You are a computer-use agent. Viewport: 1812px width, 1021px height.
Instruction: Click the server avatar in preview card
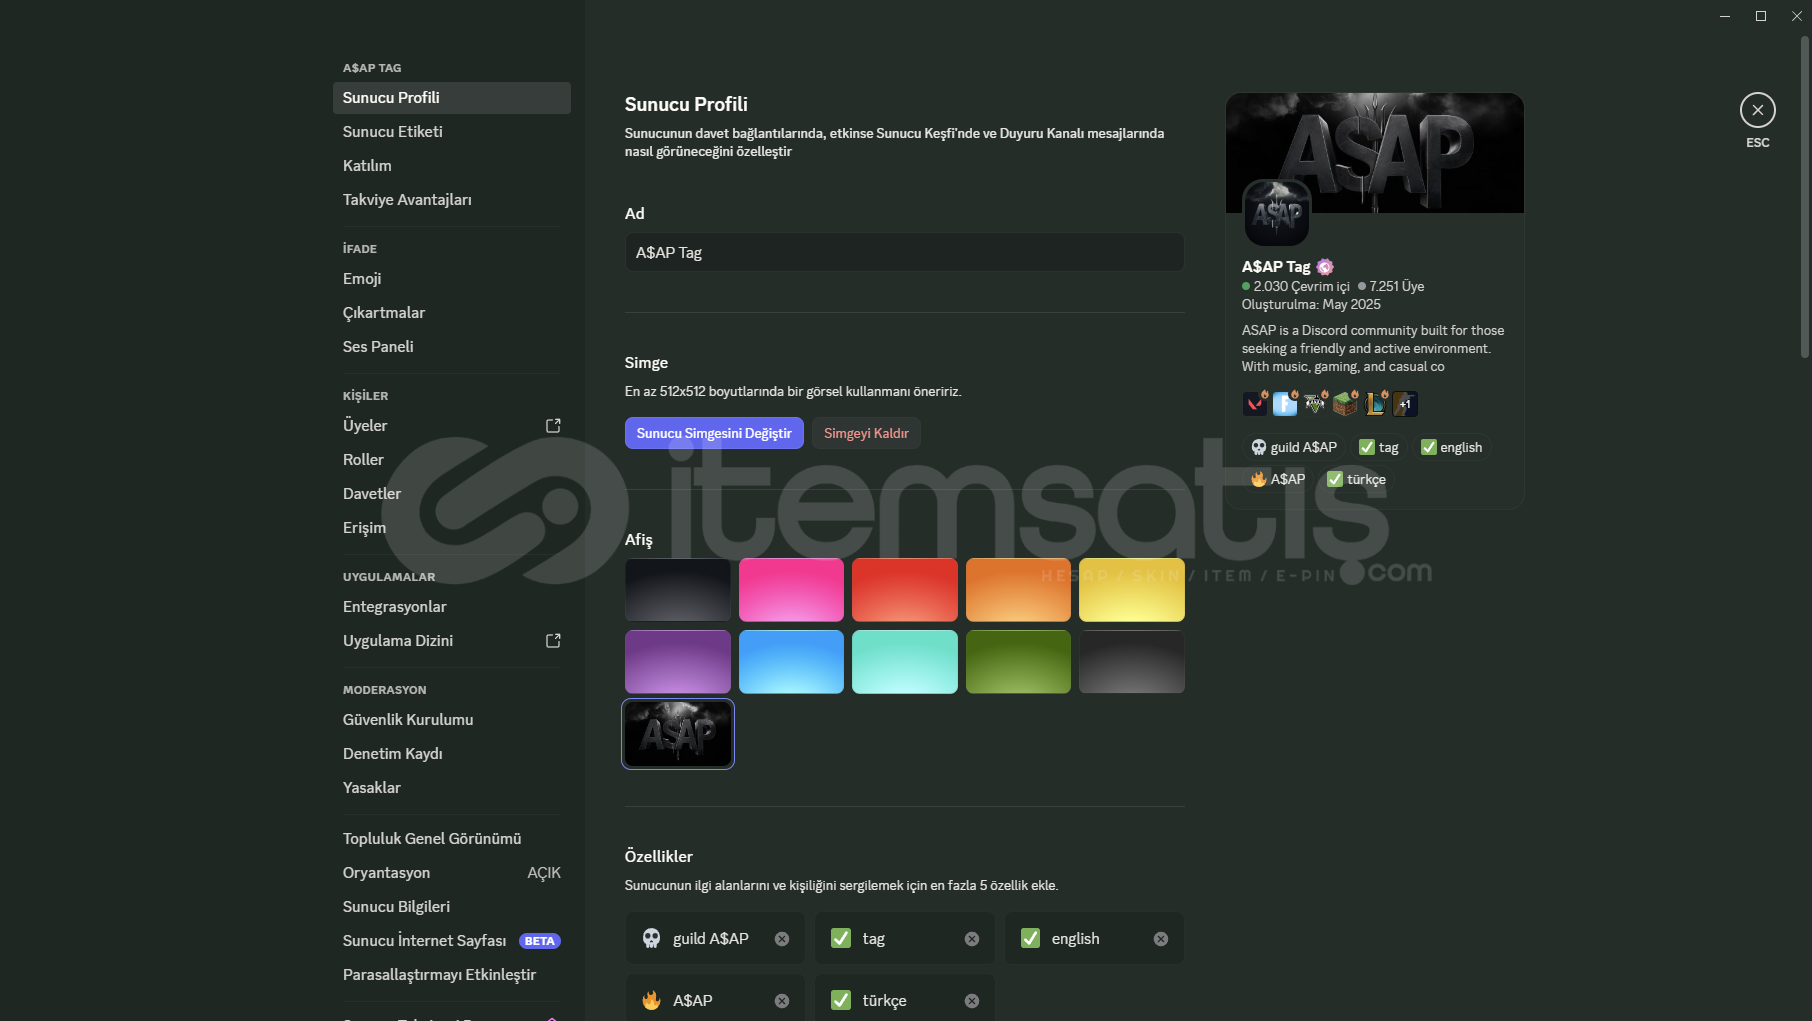[x=1276, y=213]
